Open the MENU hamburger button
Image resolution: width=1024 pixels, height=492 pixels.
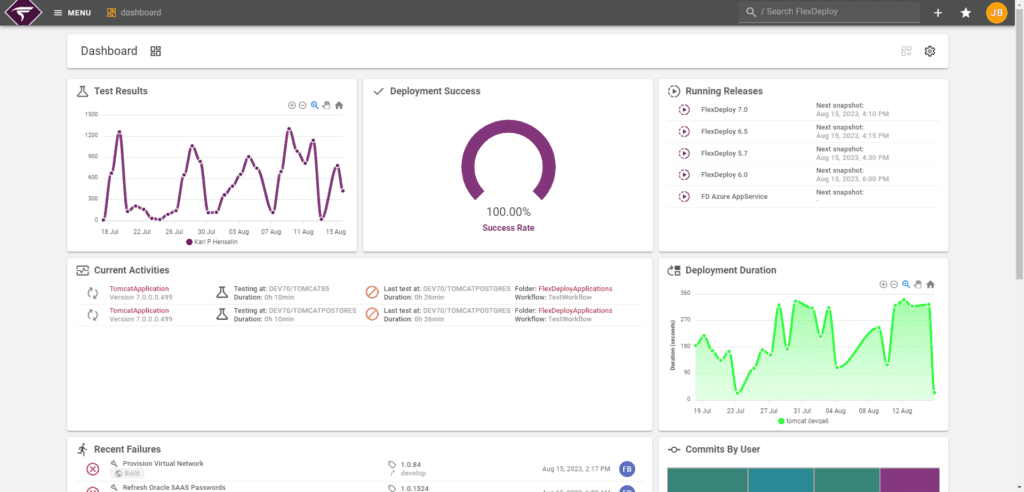point(72,12)
